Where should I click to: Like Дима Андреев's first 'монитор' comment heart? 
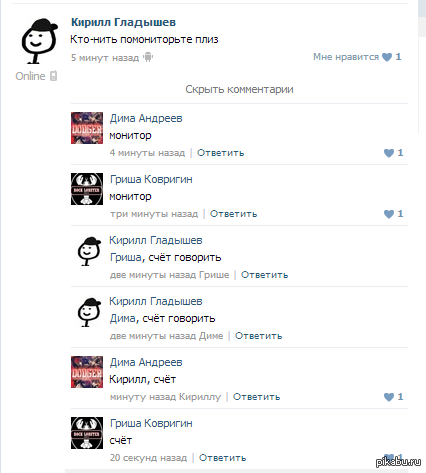(x=389, y=153)
